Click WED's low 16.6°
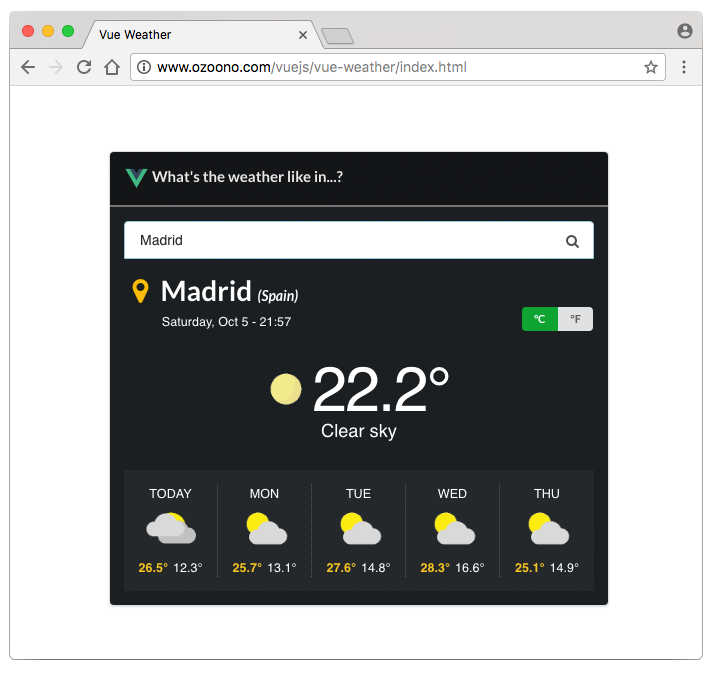This screenshot has width=713, height=675. pos(470,568)
